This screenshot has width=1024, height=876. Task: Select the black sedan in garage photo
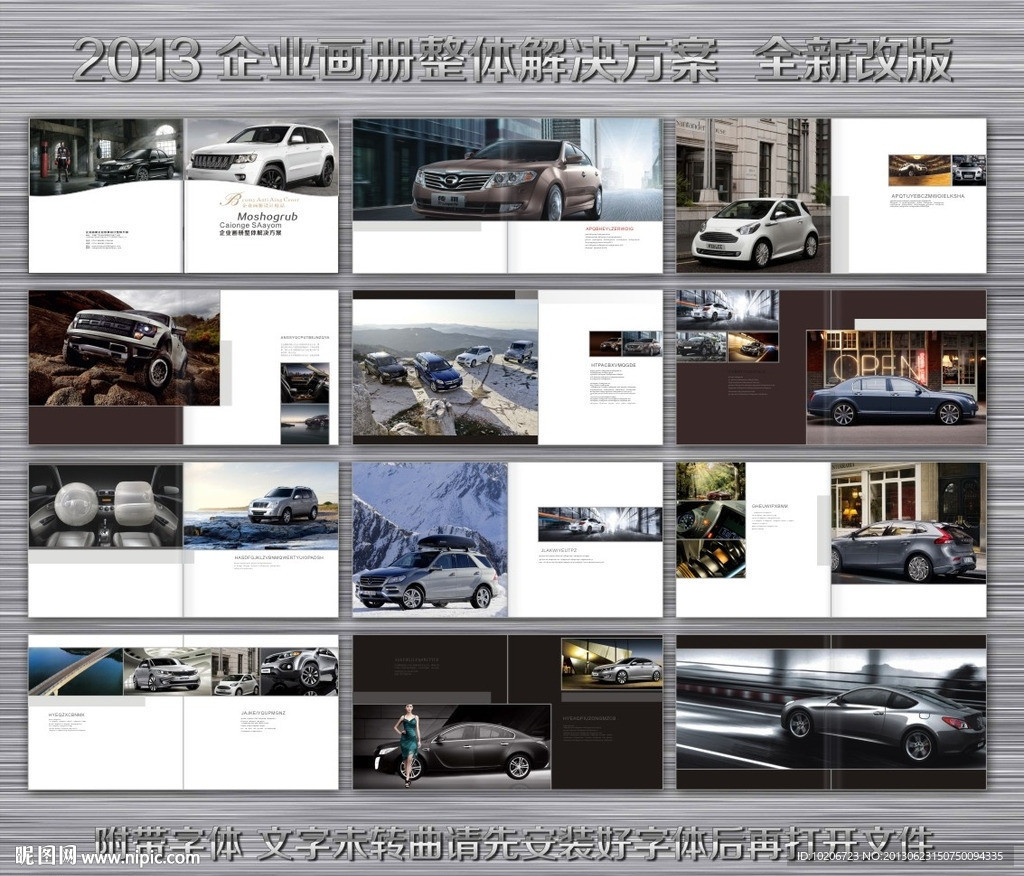click(106, 155)
